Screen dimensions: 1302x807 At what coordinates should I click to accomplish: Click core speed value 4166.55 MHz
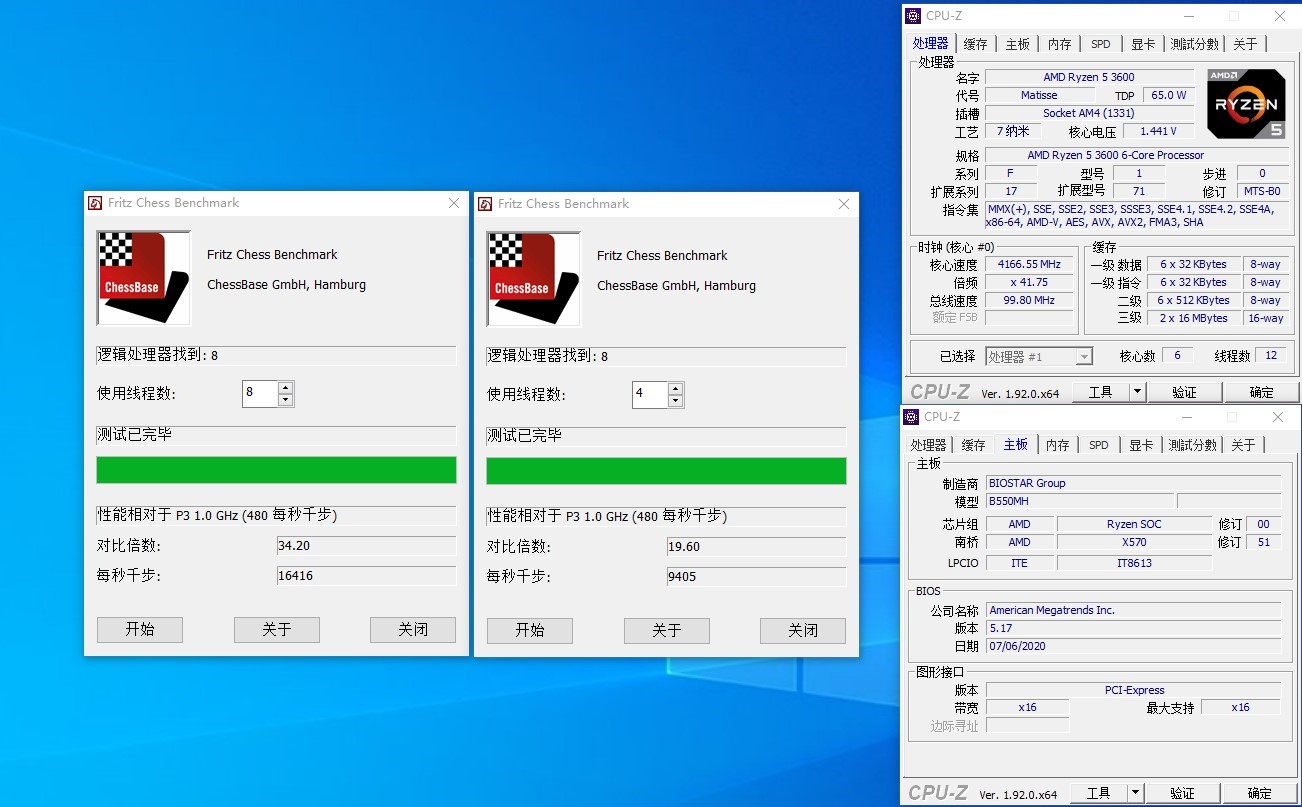click(1029, 264)
